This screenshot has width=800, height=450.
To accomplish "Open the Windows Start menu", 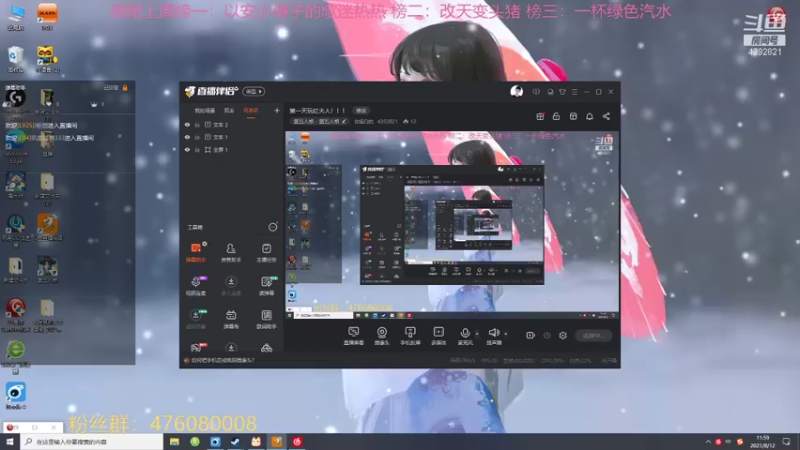I will pyautogui.click(x=9, y=441).
